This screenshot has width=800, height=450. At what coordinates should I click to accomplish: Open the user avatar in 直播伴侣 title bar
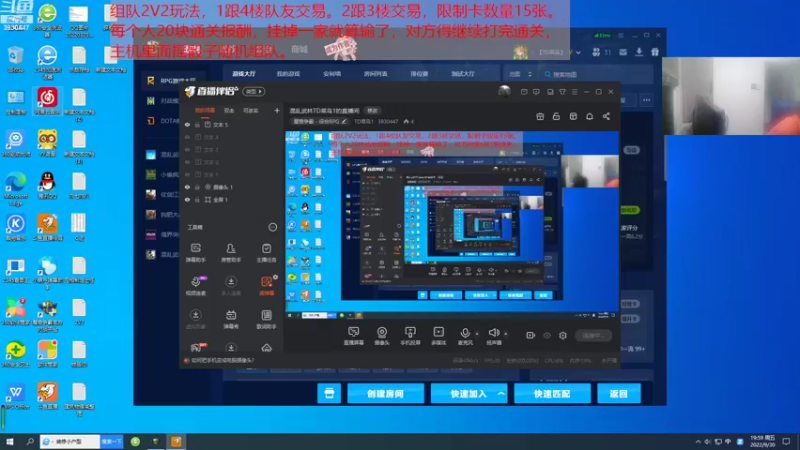(504, 91)
